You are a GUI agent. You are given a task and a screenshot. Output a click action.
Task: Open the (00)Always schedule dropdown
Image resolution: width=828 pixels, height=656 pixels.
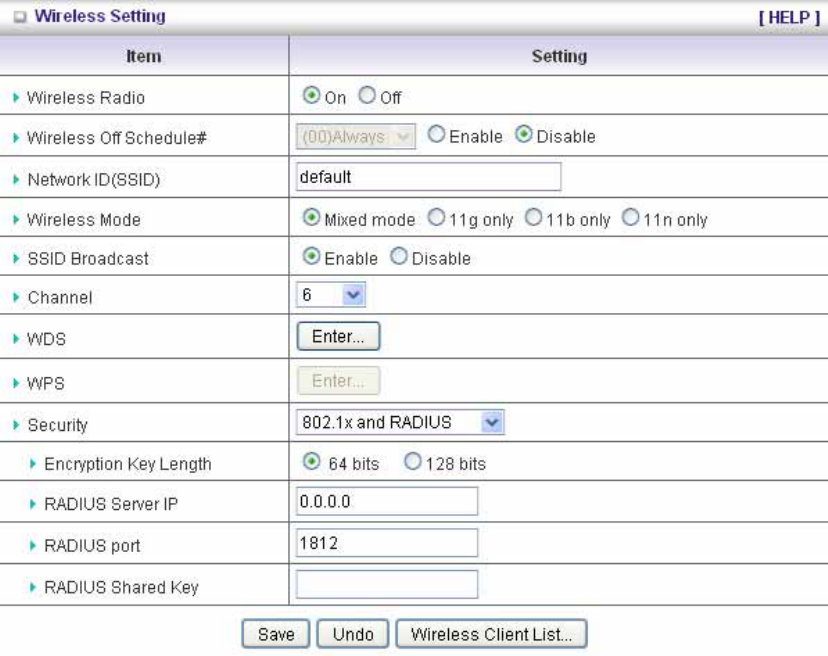355,136
